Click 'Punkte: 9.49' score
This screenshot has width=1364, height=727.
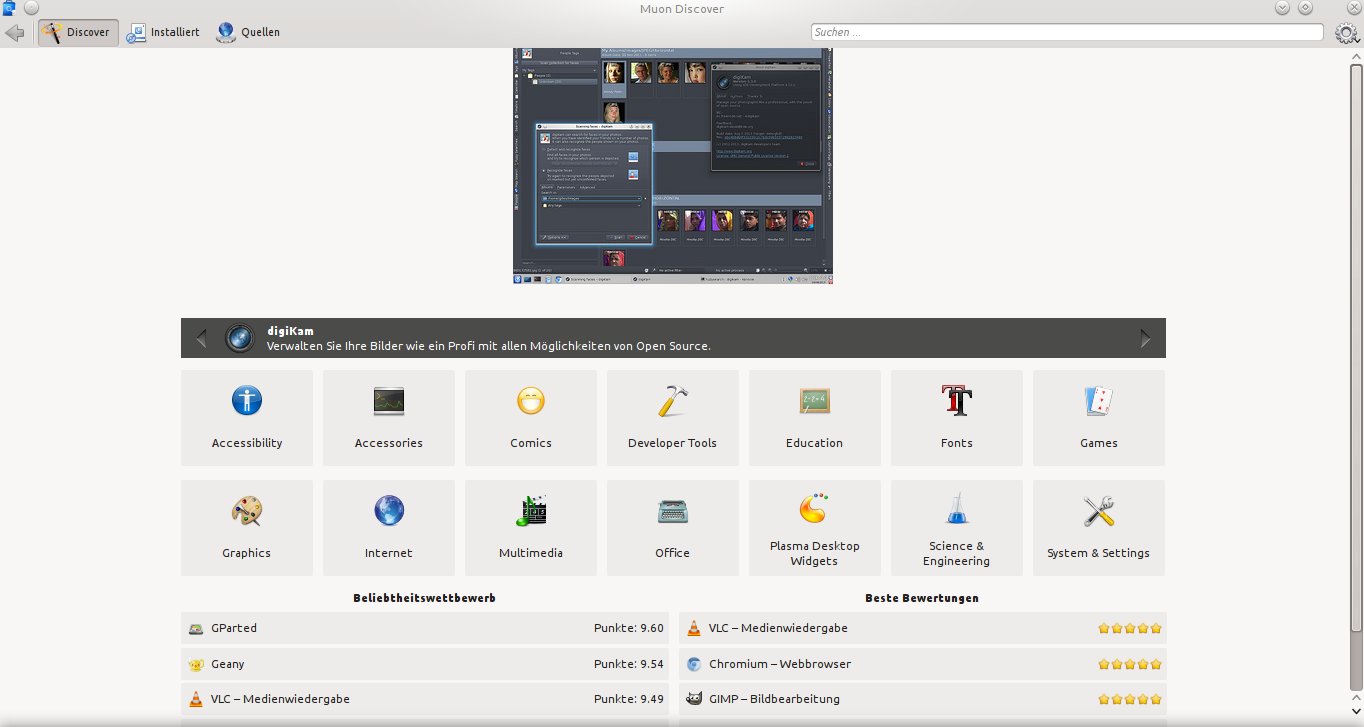pyautogui.click(x=628, y=699)
